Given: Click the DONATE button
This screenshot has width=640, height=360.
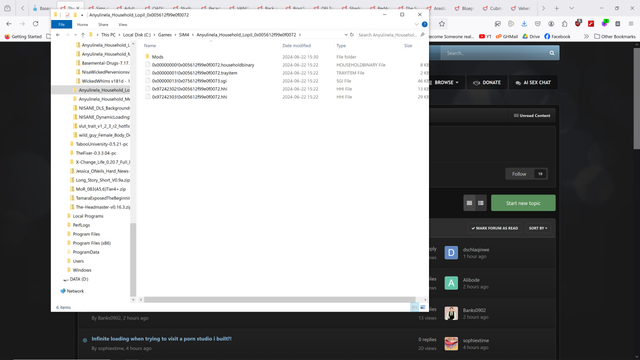Looking at the screenshot, I should [x=487, y=82].
